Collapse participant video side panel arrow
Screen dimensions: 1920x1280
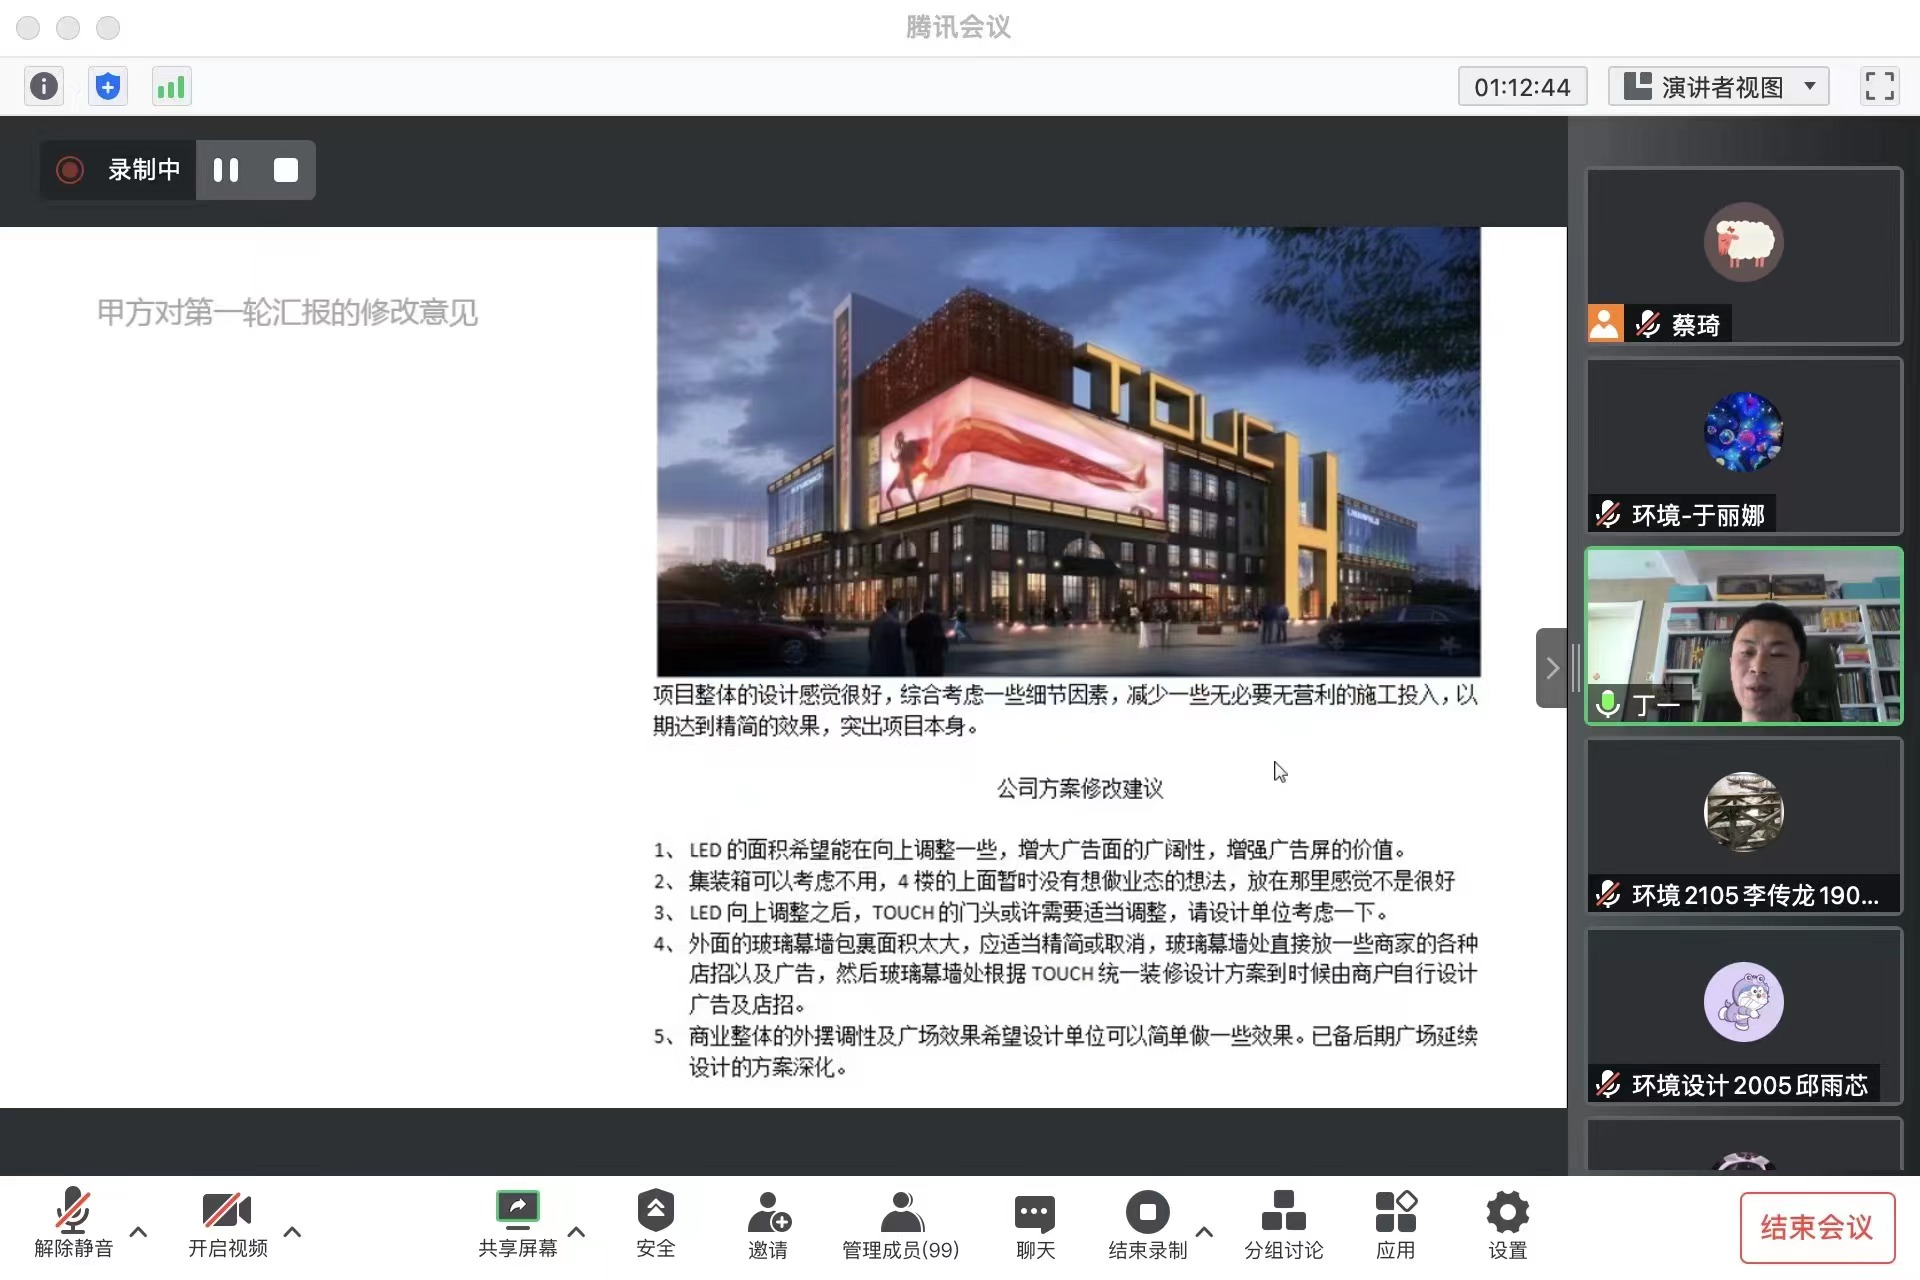pyautogui.click(x=1551, y=668)
